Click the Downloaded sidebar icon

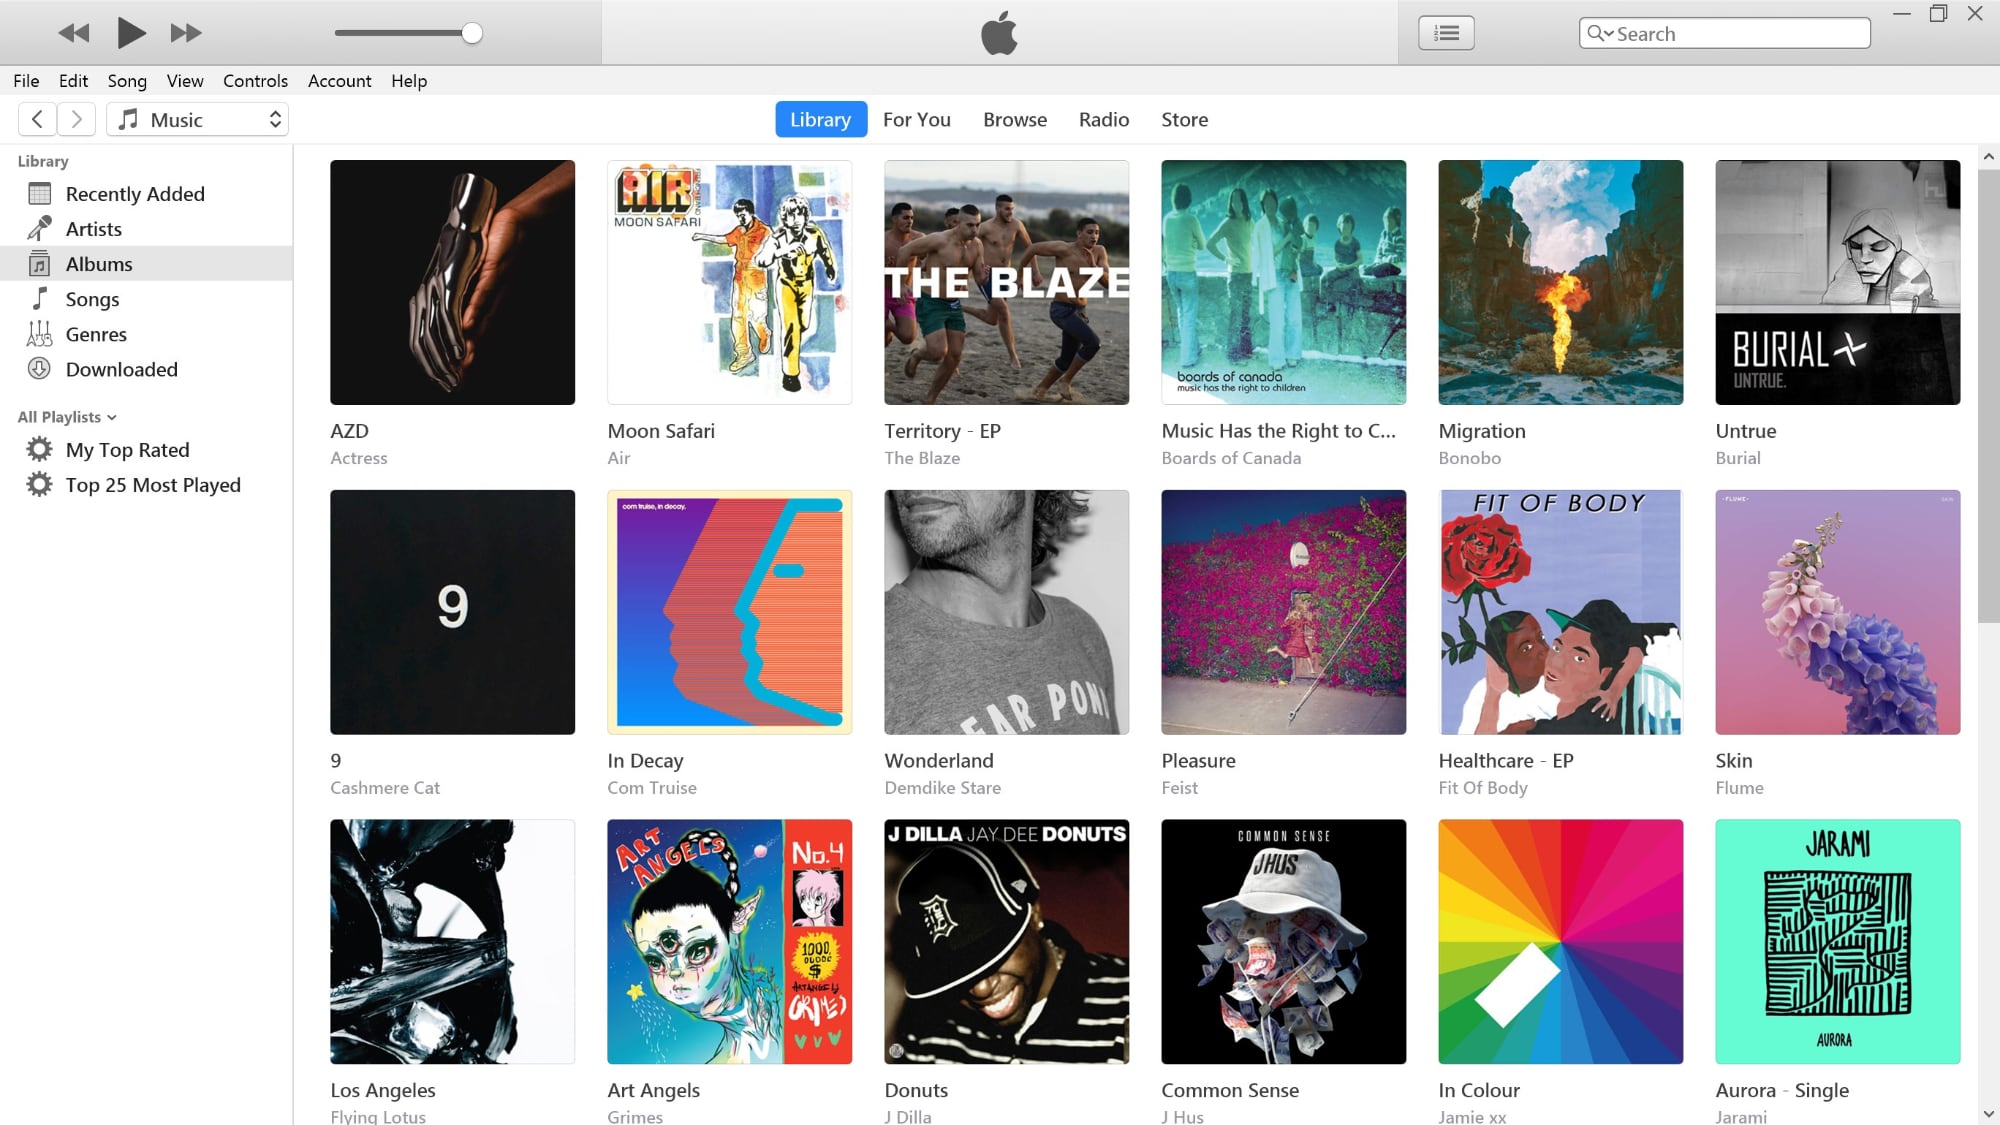point(40,368)
